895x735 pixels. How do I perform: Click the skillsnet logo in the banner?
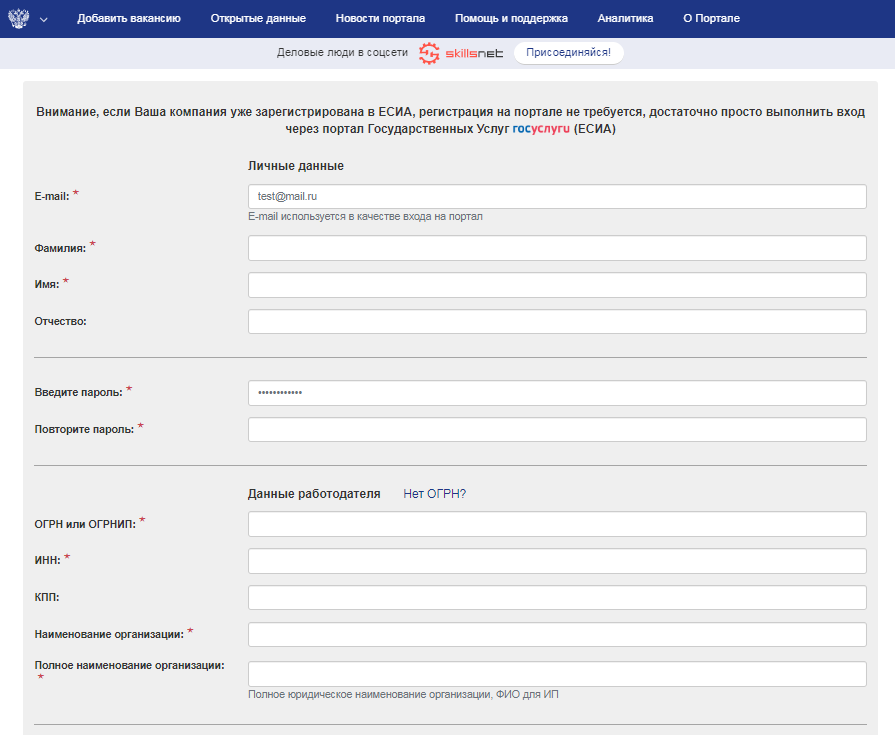(x=461, y=53)
